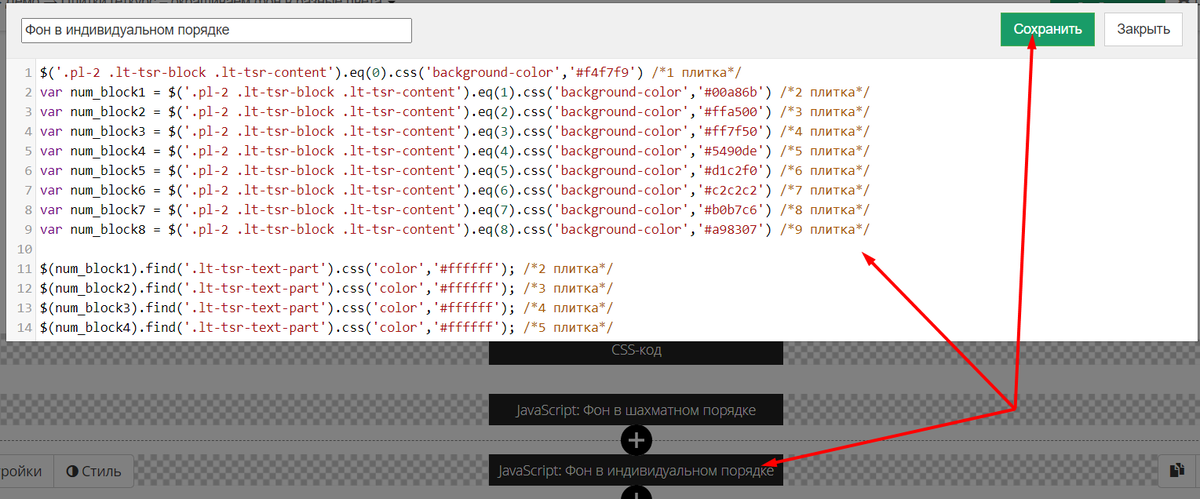Click the line declaring var num_block4
The width and height of the screenshot is (1200, 499).
coord(455,151)
